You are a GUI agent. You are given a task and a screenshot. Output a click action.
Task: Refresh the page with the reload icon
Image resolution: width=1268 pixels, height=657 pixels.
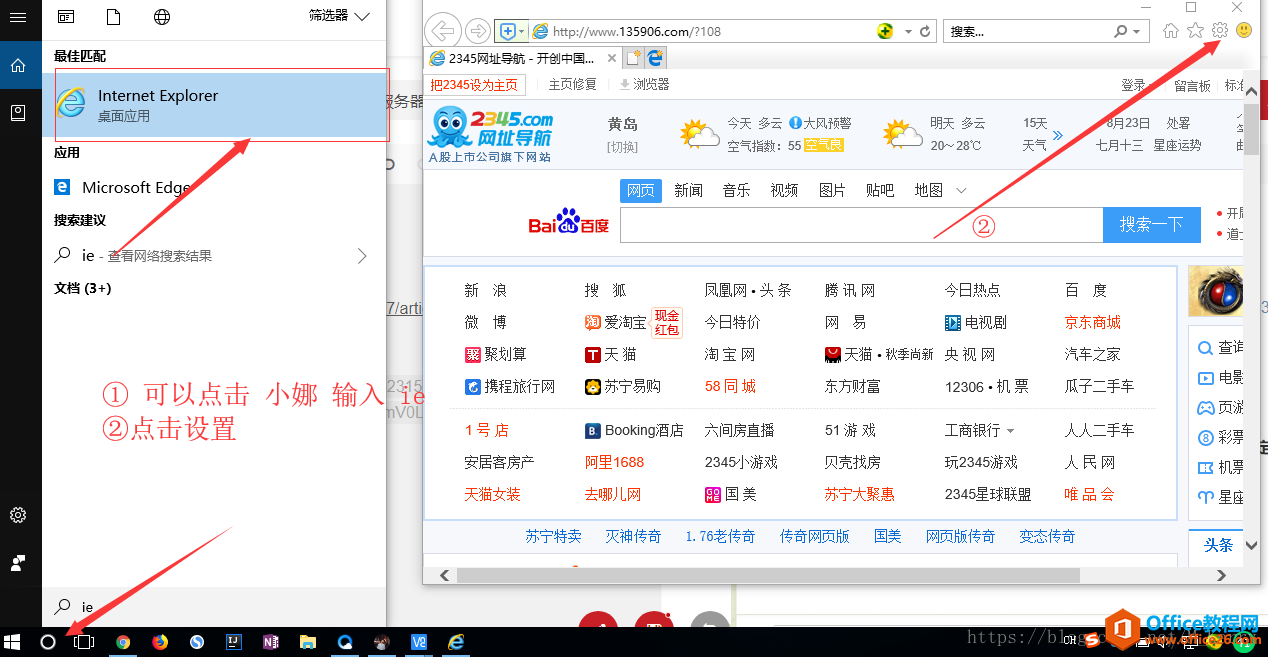click(925, 30)
